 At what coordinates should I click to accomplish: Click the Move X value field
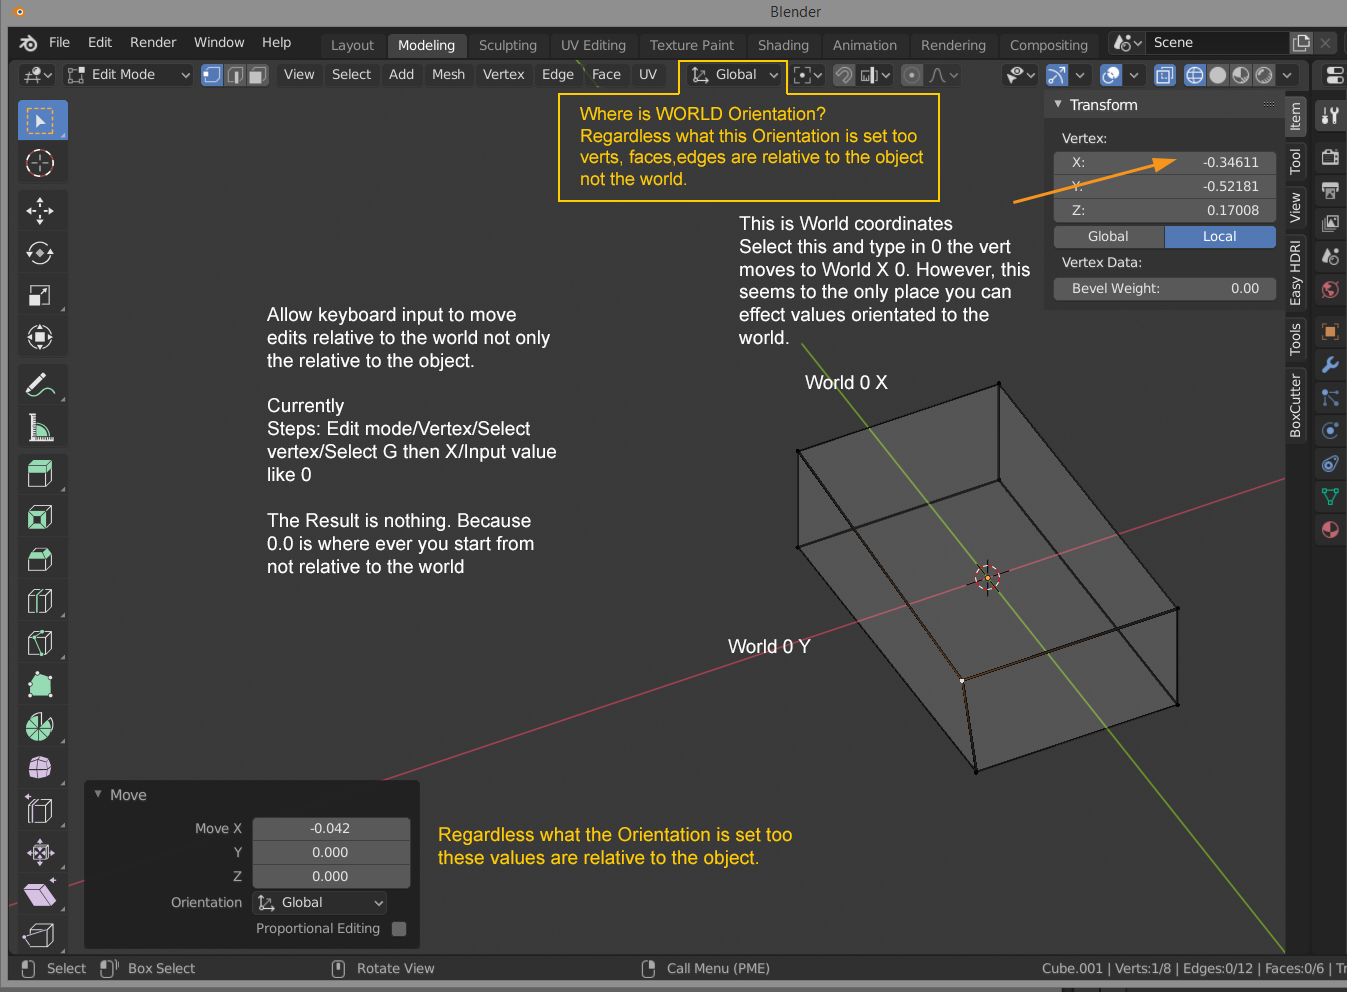(x=331, y=829)
